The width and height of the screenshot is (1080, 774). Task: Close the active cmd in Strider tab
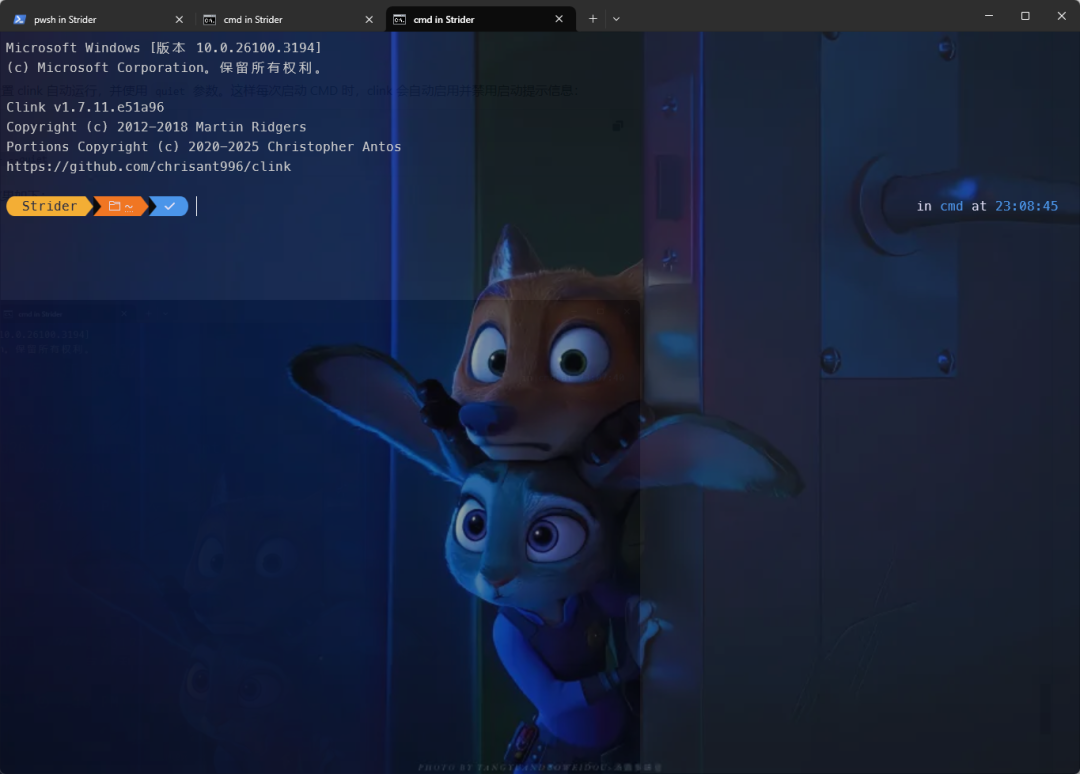559,19
